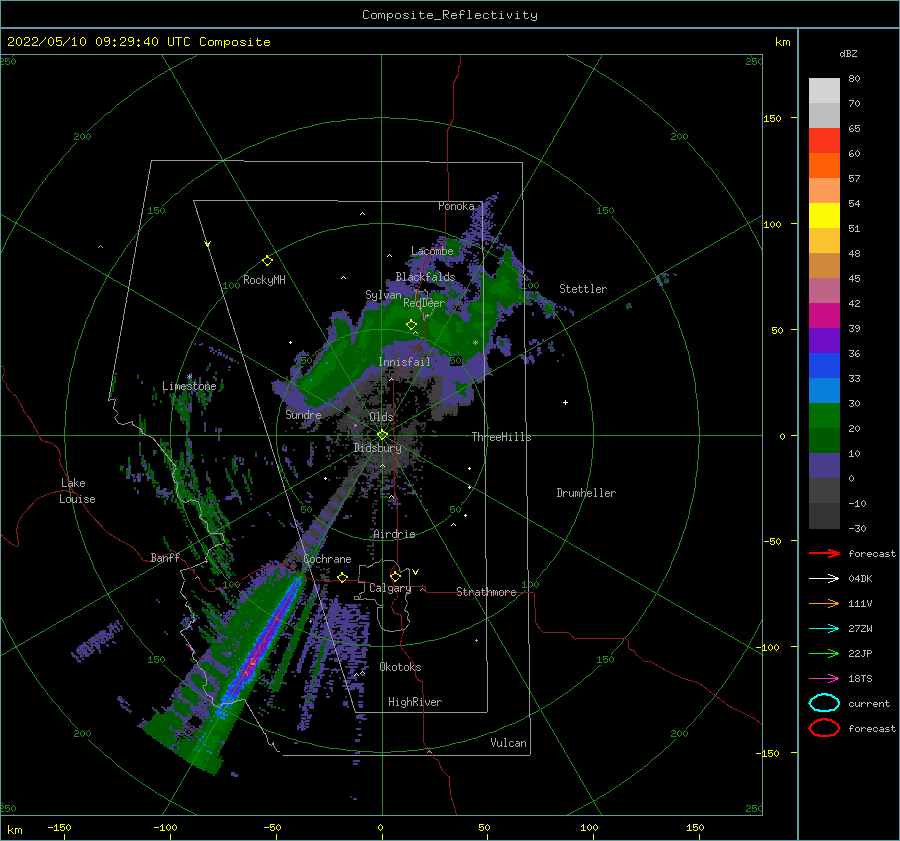Screen dimensions: 900x841
Task: Click white plus marker north of Drumheller
Action: click(x=565, y=402)
